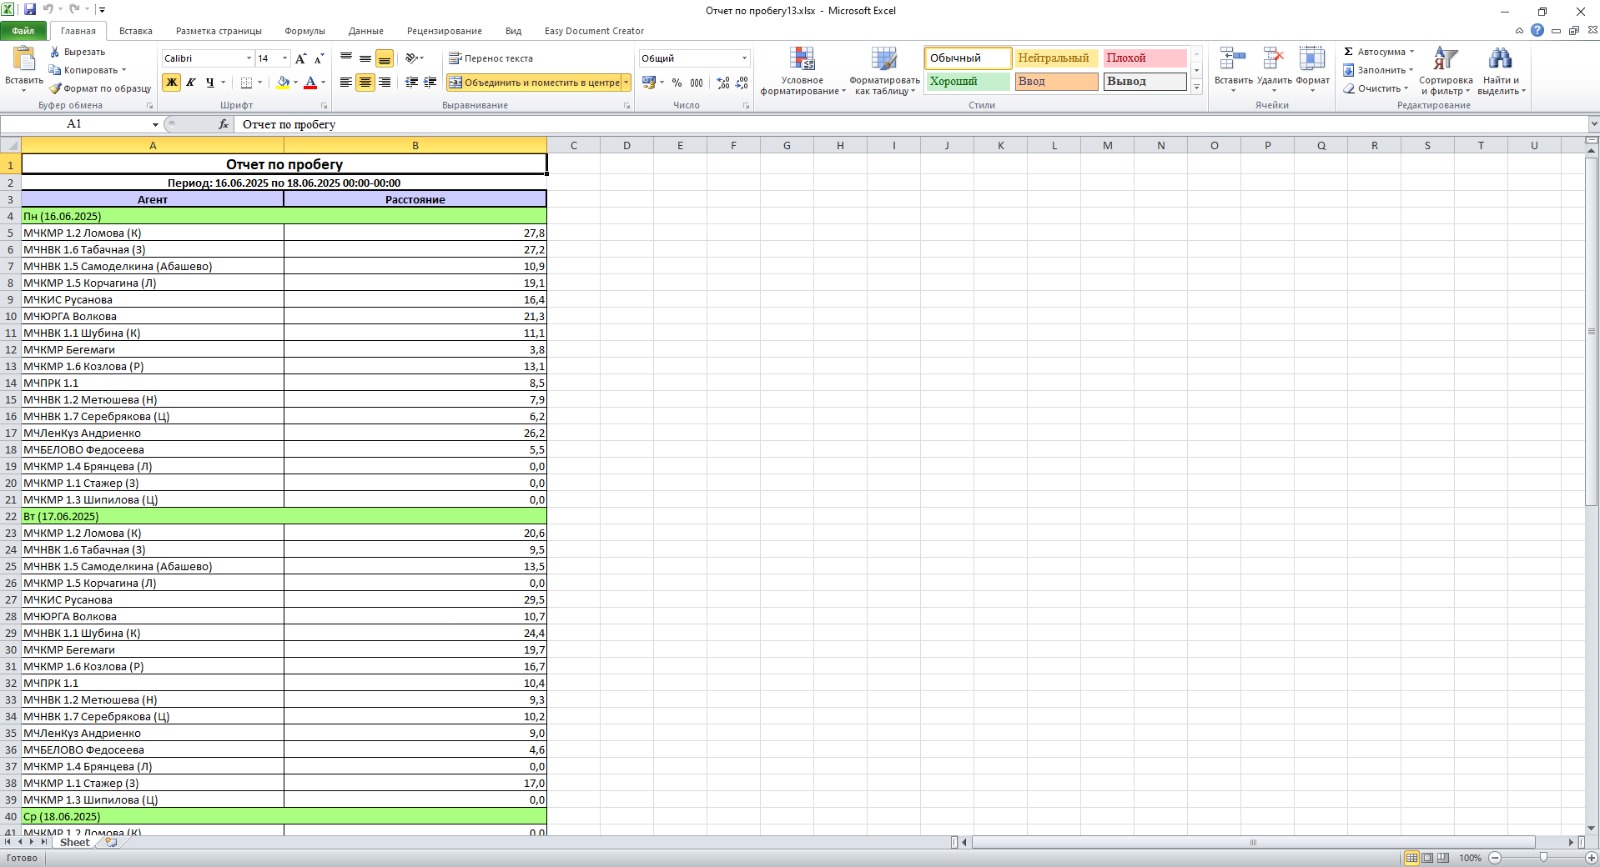Click the insert function fx icon

223,124
